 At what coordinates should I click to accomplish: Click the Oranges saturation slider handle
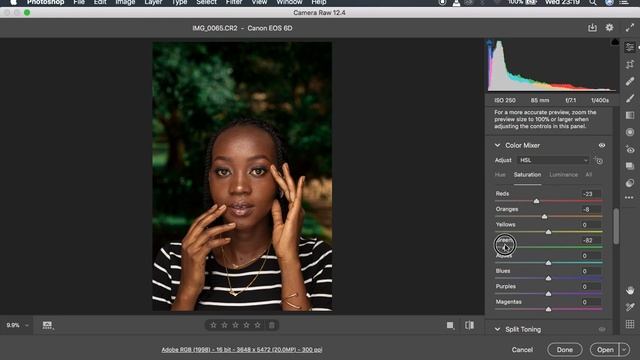(544, 216)
